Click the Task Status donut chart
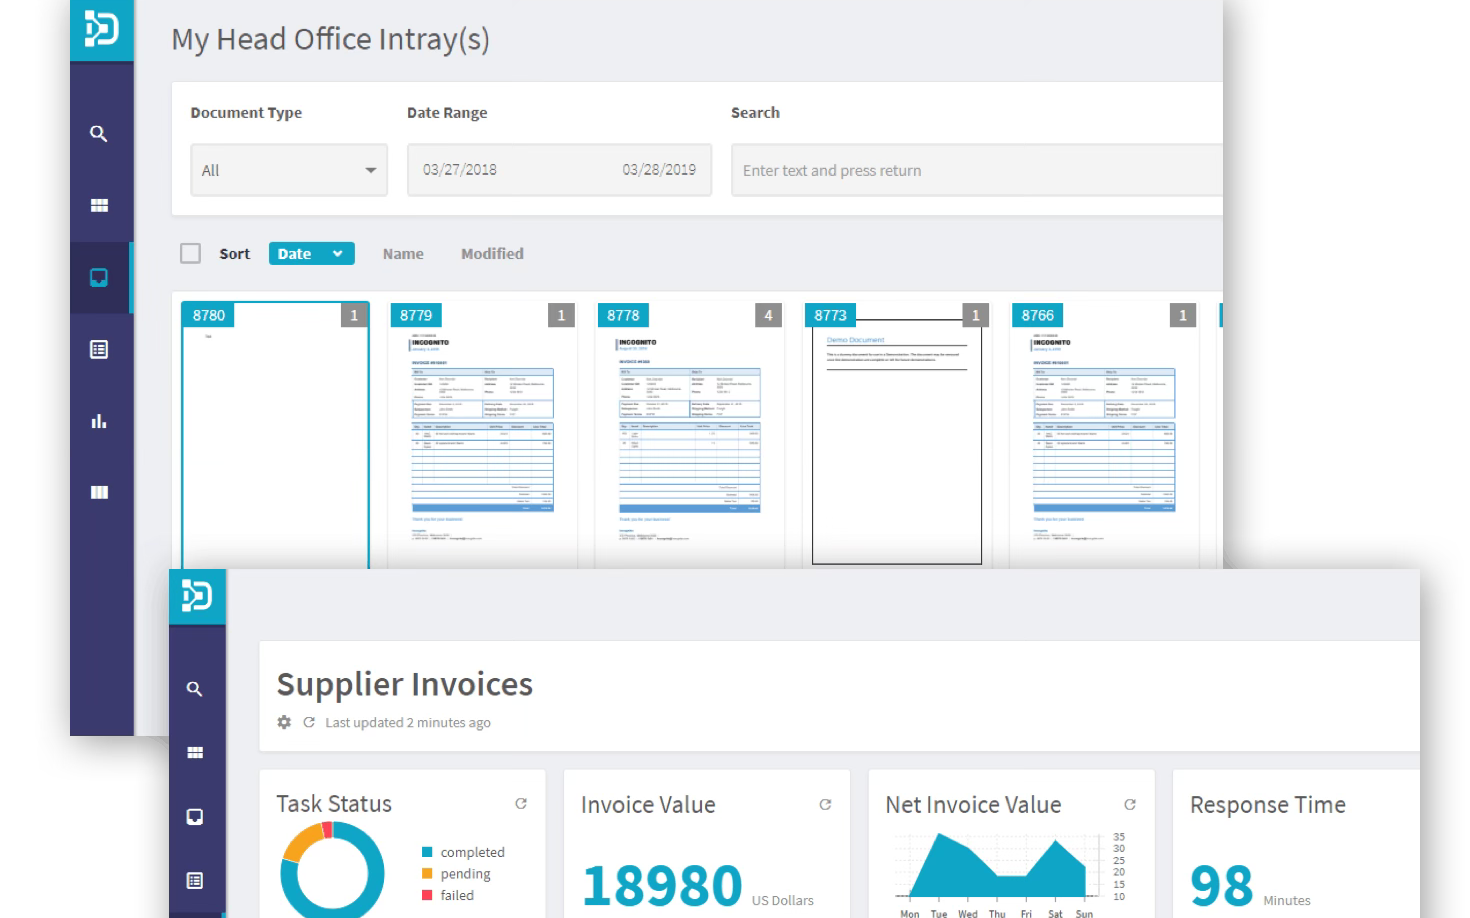This screenshot has height=918, width=1470. (x=332, y=870)
